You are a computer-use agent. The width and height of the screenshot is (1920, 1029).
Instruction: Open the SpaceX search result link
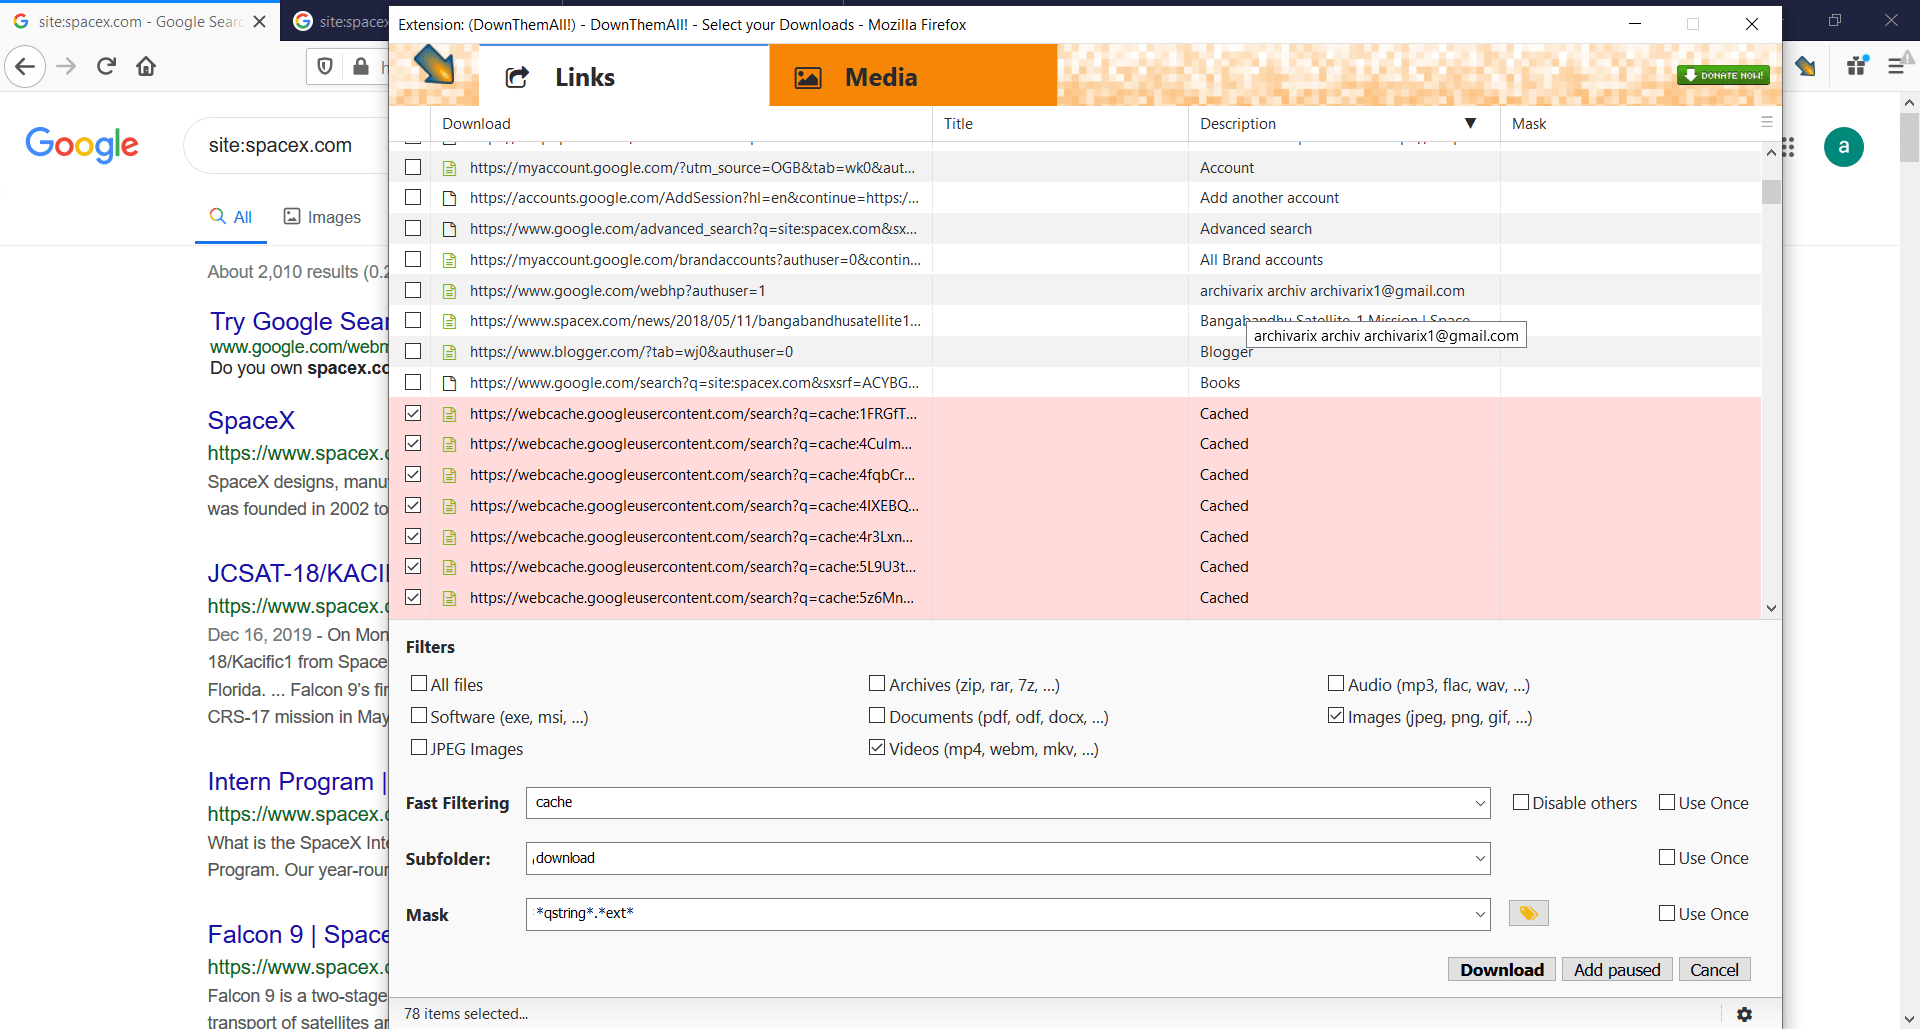(x=251, y=420)
